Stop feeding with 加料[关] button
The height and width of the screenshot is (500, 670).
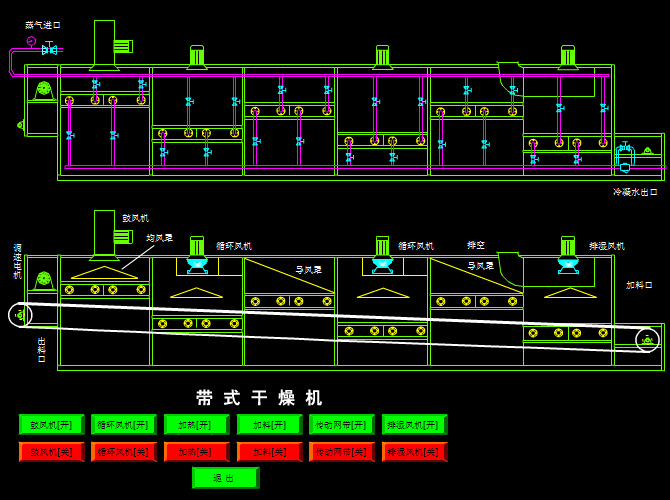[x=270, y=452]
